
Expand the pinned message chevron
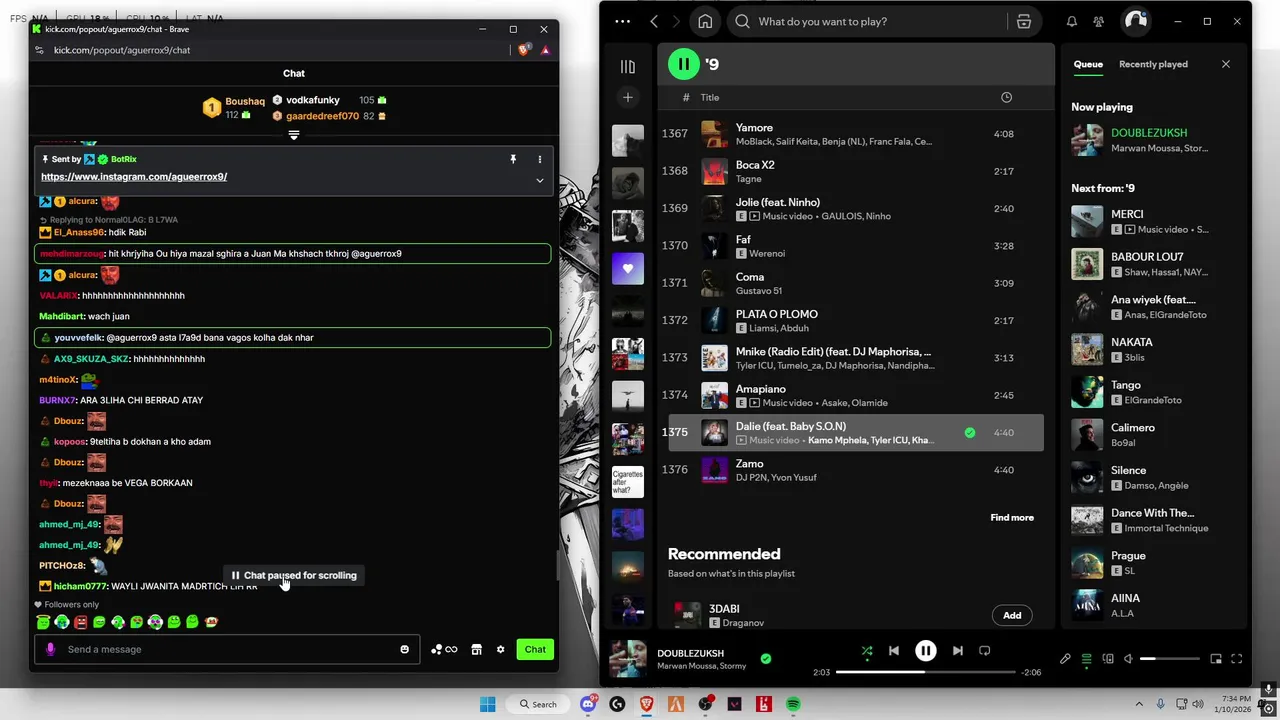pos(540,180)
